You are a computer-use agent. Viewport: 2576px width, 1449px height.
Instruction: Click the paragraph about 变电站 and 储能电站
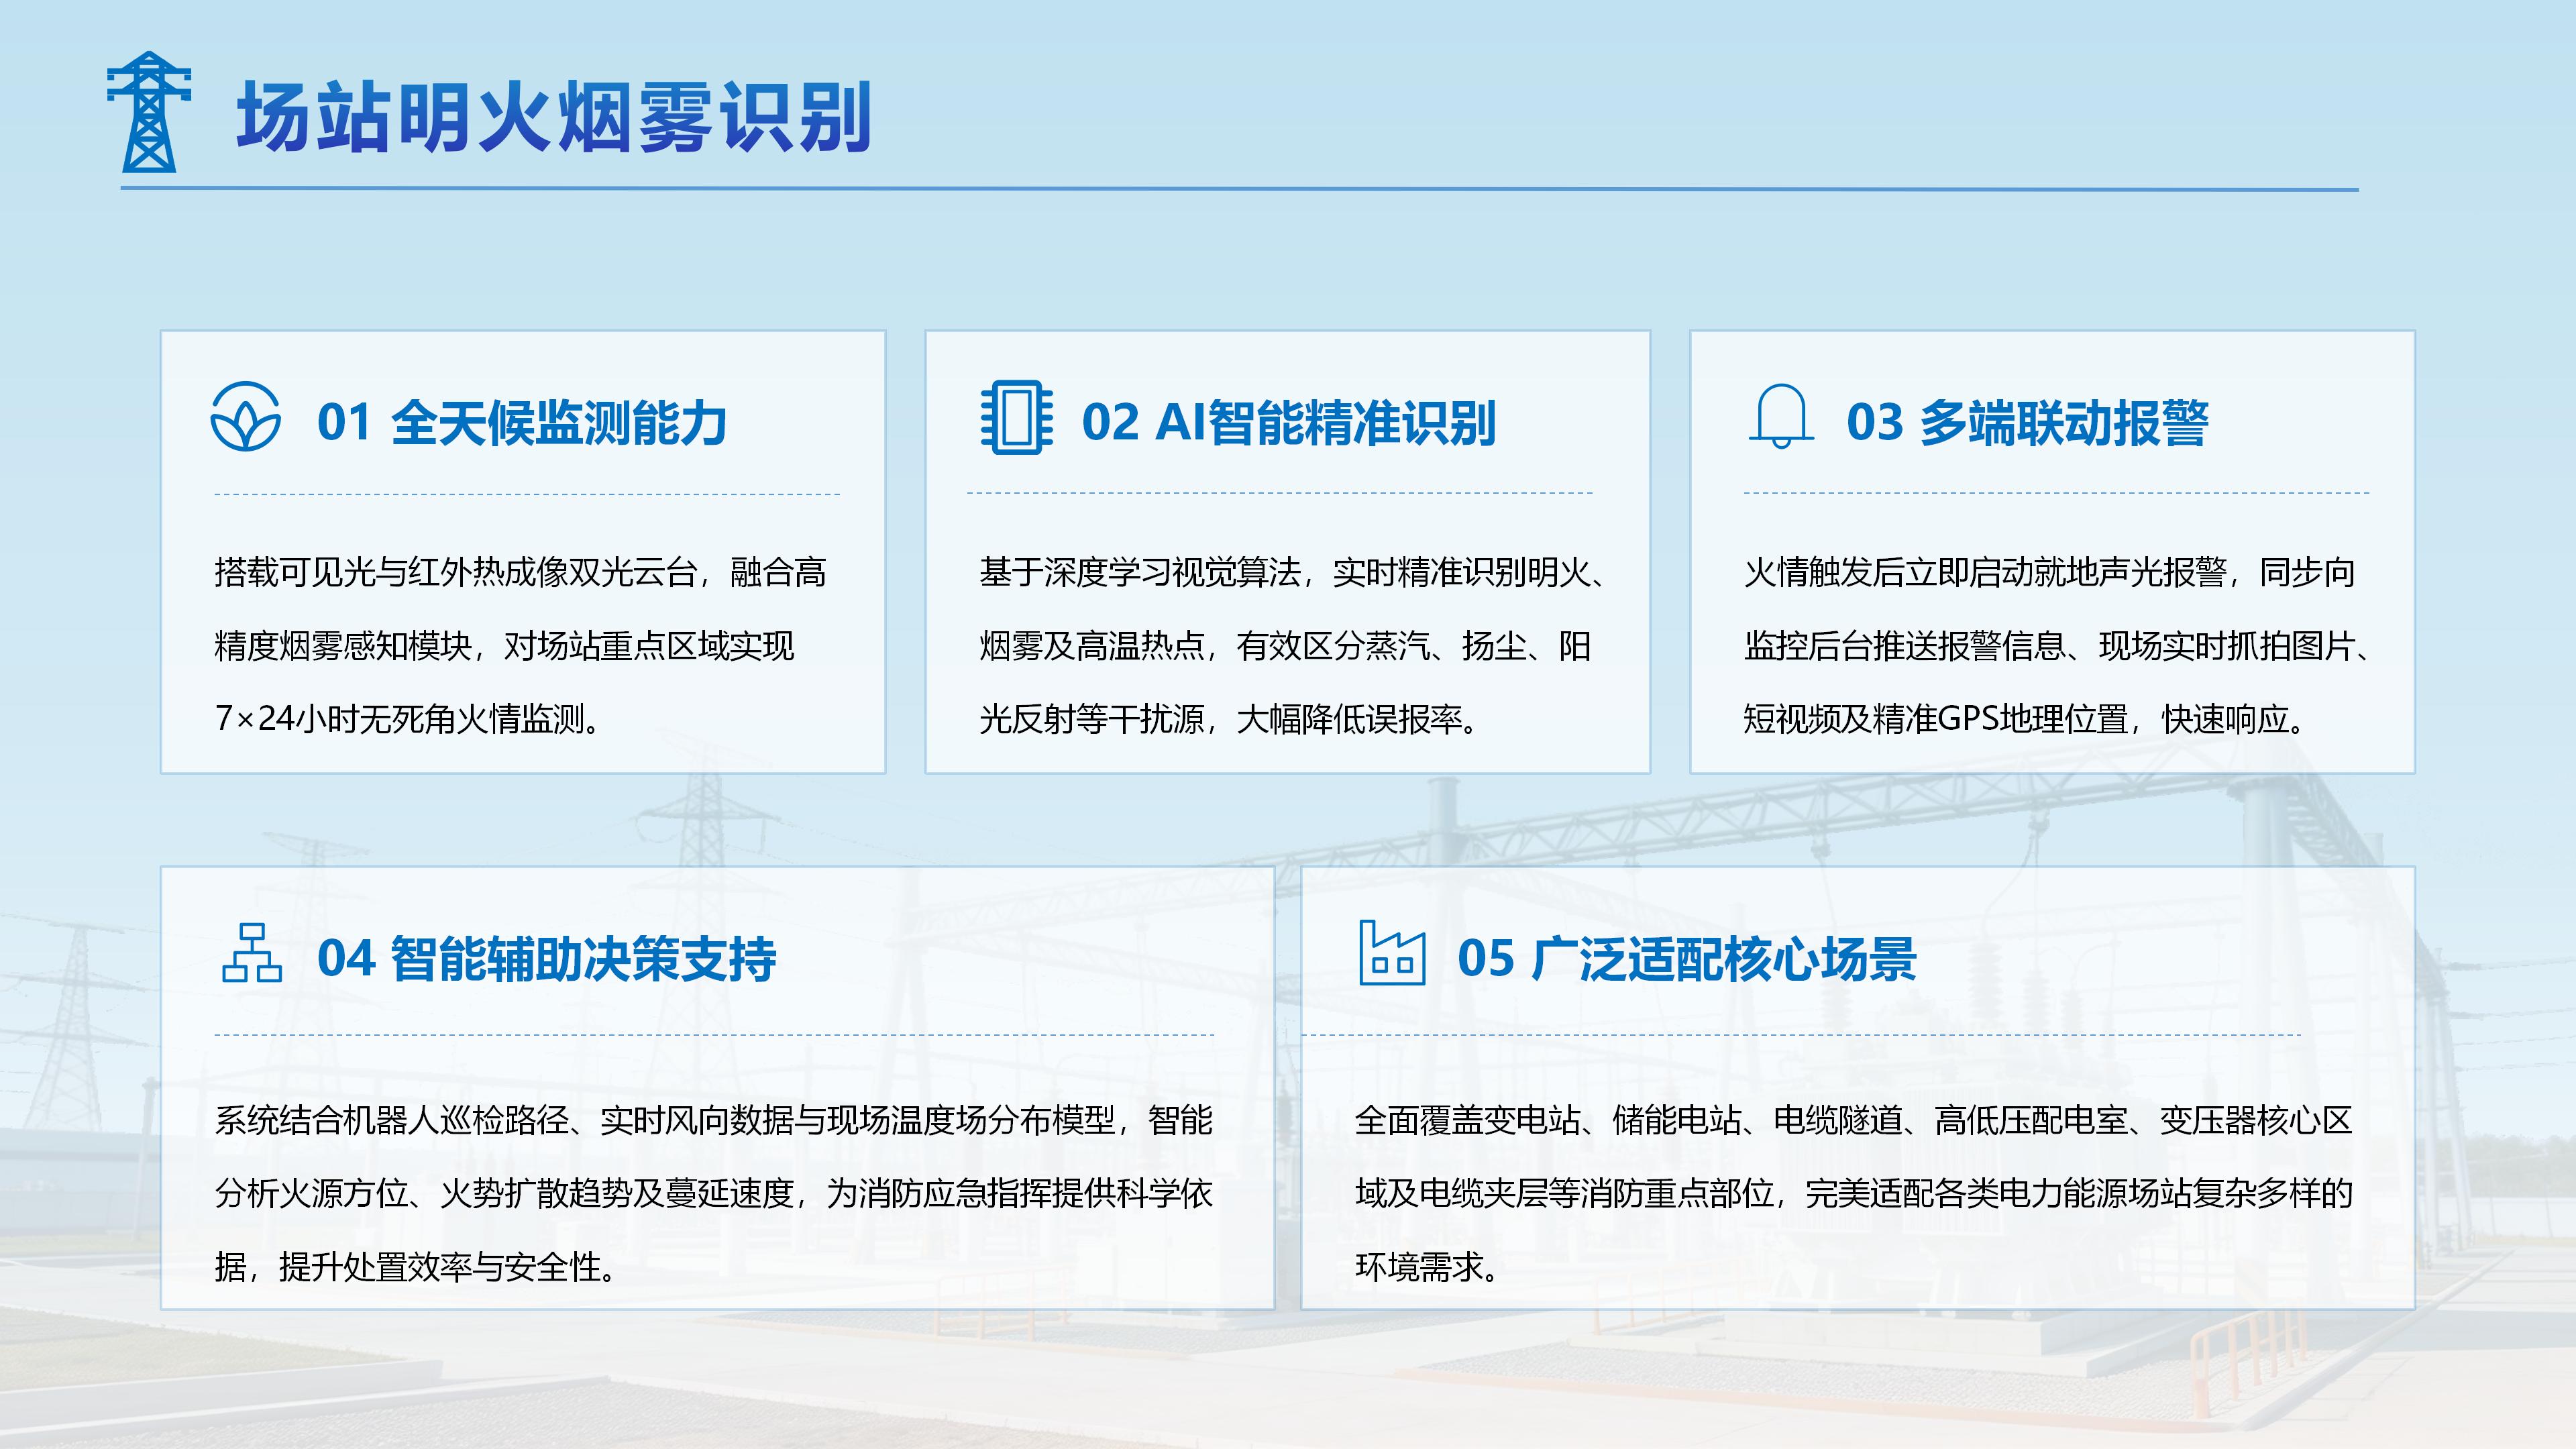[x=1854, y=1193]
